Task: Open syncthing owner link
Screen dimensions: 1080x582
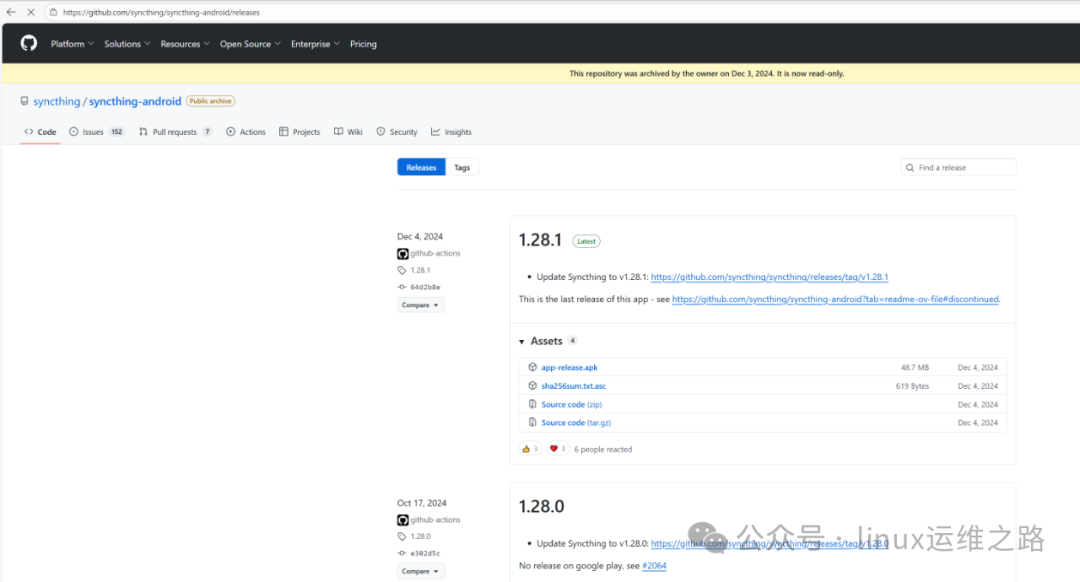Action: [56, 101]
